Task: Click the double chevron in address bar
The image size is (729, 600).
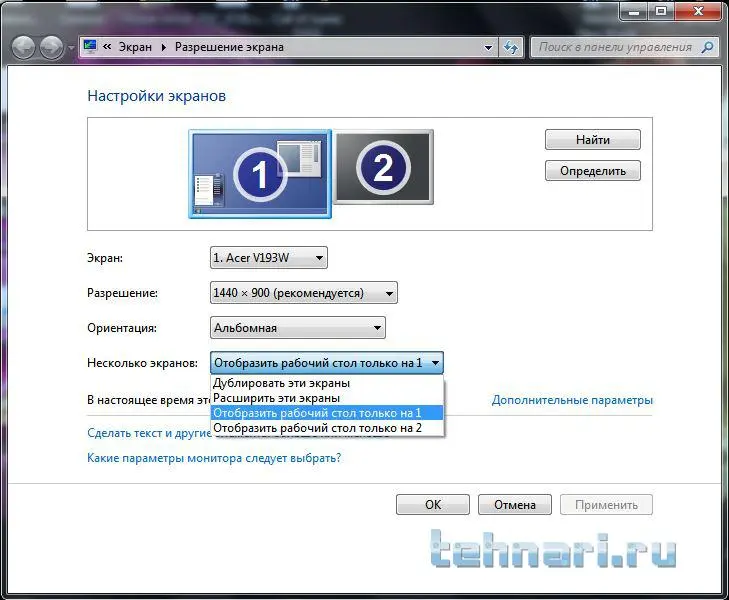Action: tap(107, 46)
